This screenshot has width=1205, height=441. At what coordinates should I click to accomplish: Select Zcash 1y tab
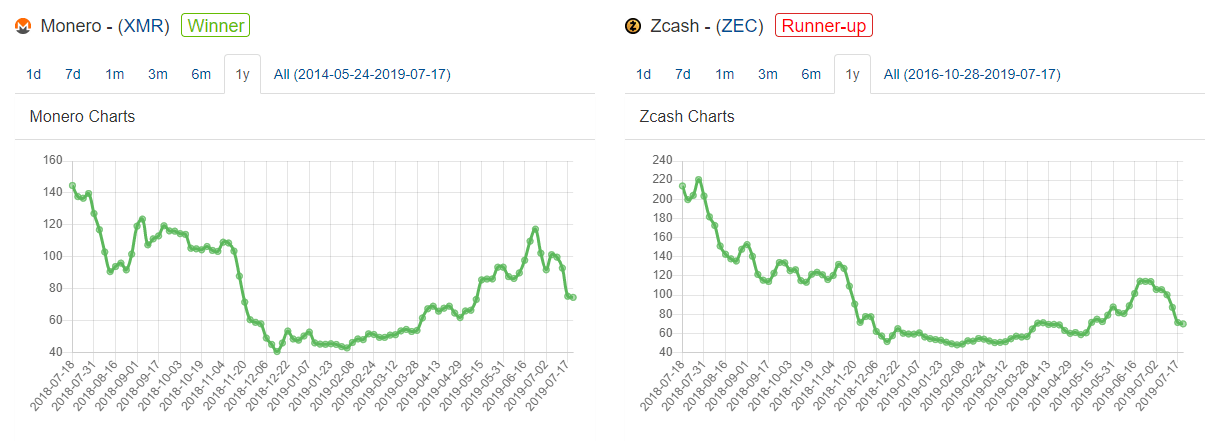pos(852,74)
